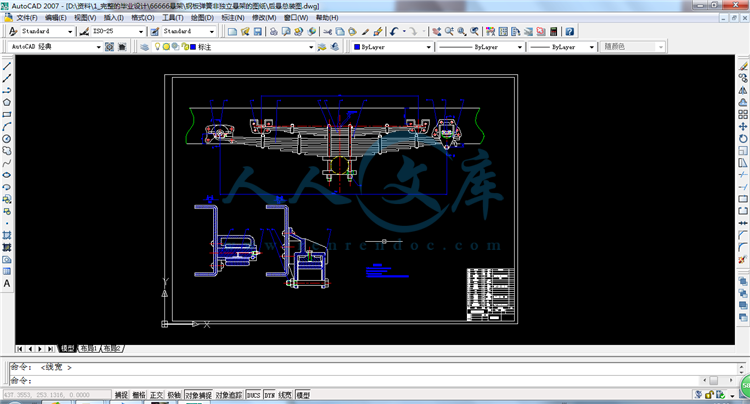
Task: Click the Help question mark icon
Action: coord(569,32)
